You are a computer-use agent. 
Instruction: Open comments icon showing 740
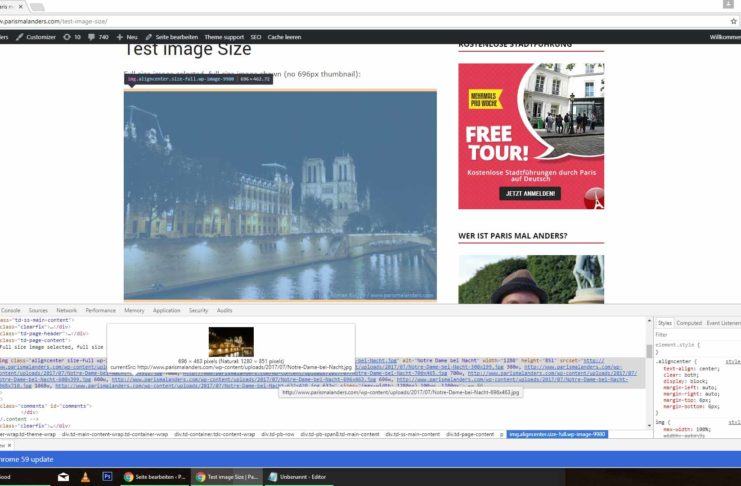98,37
